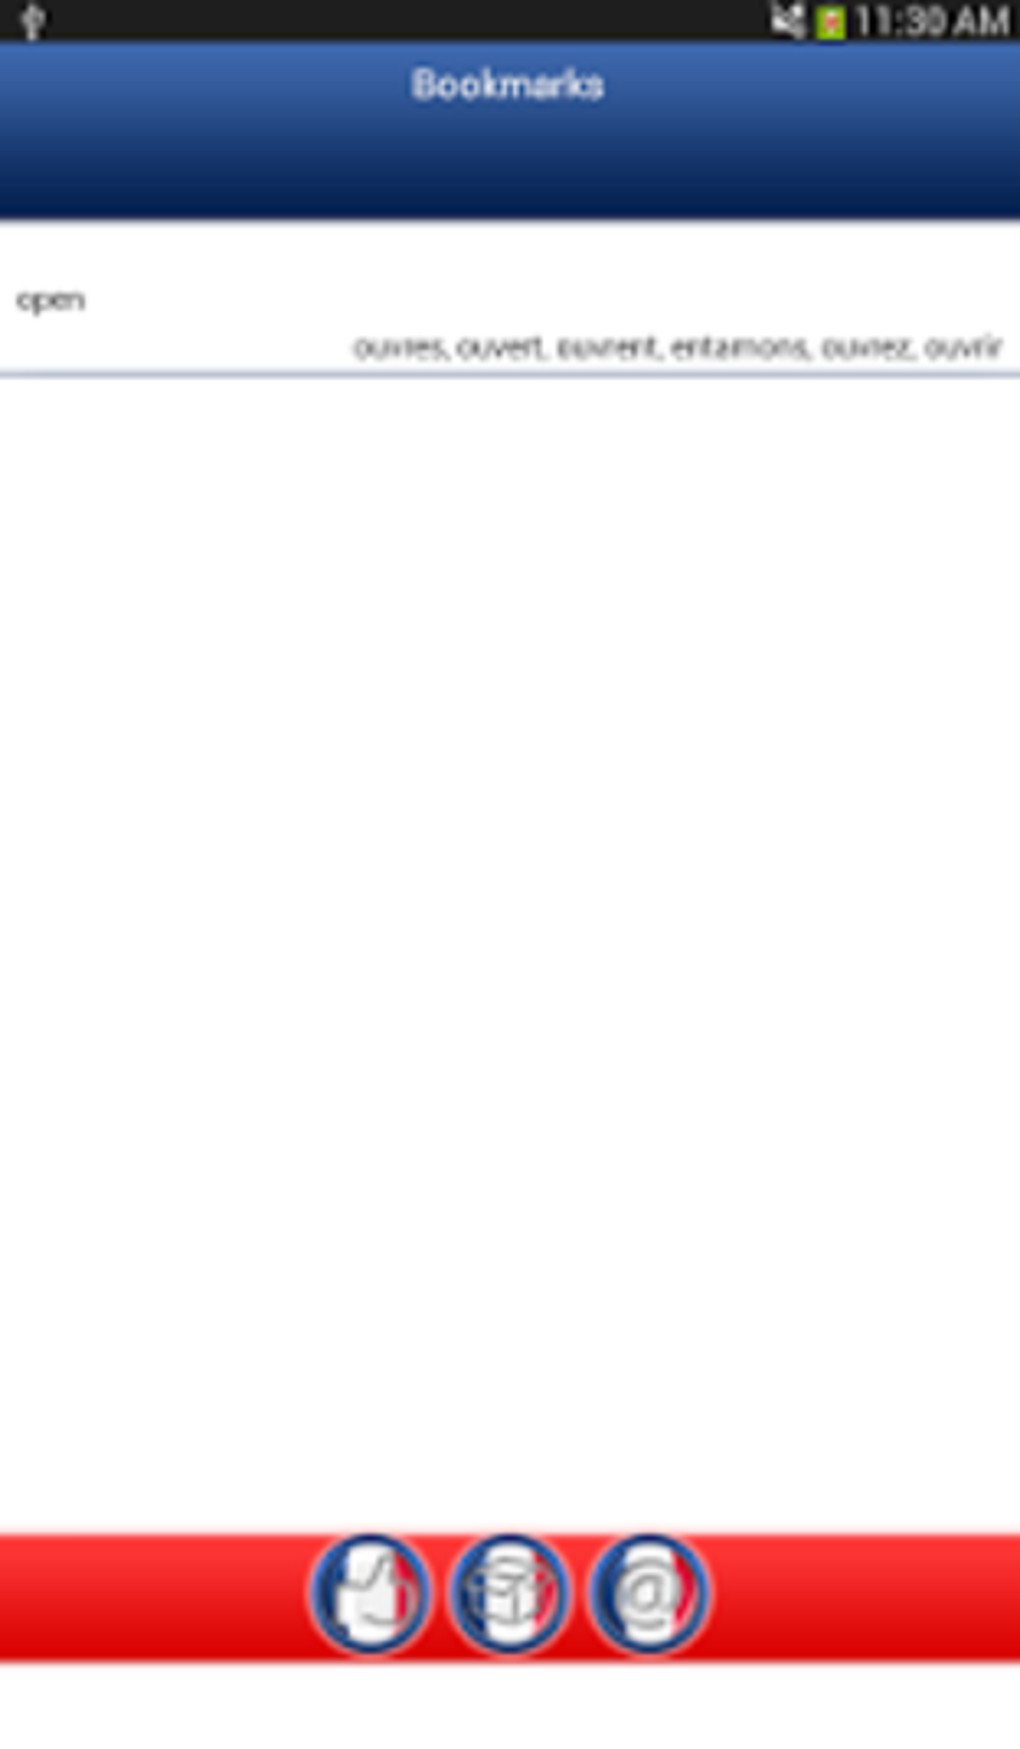Tap the @ email contact icon
This screenshot has width=1020, height=1749.
point(648,1594)
